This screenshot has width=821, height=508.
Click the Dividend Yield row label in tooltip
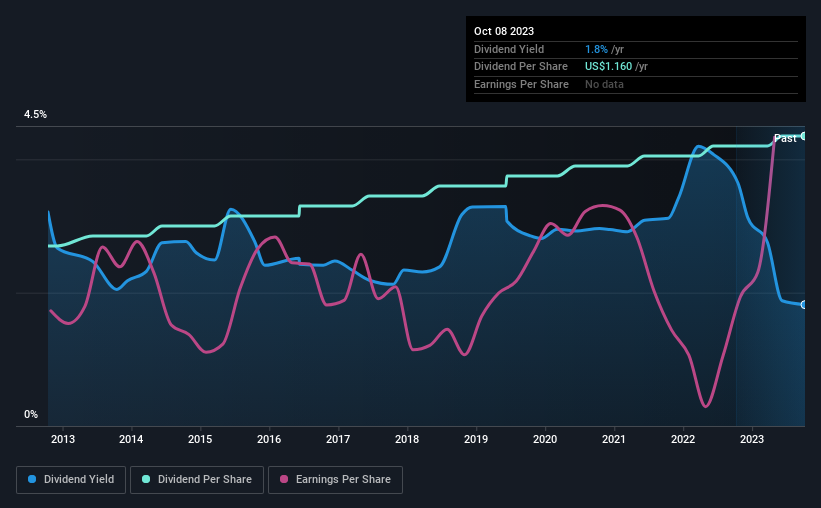(509, 49)
